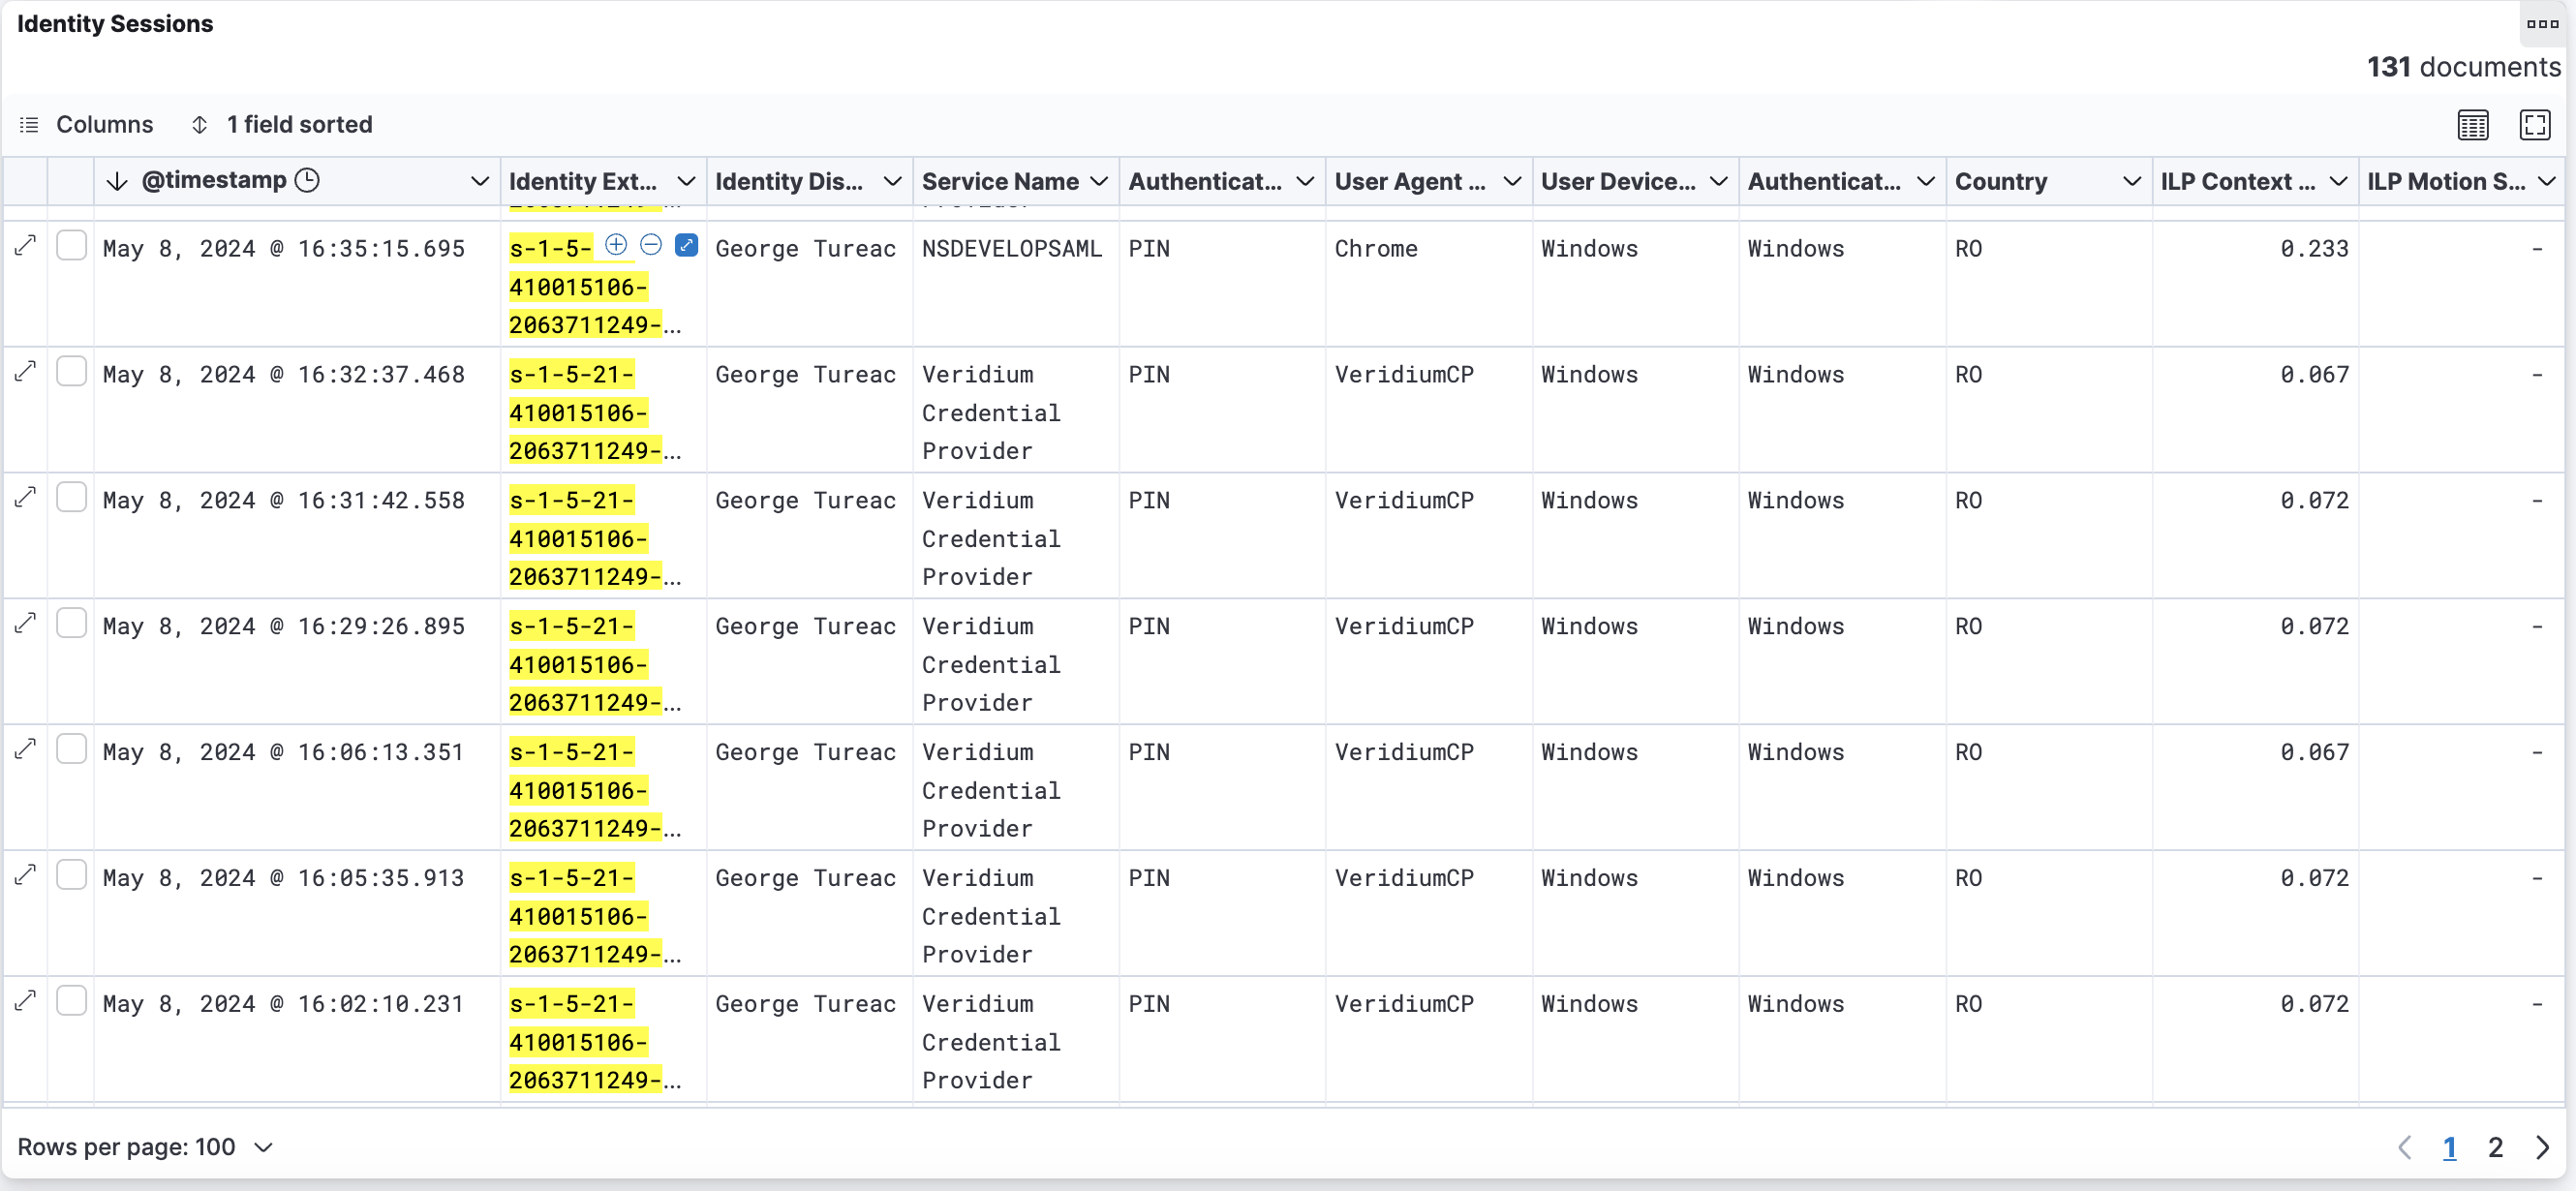Click the filter-out-value minus icon
The image size is (2576, 1191).
pyautogui.click(x=651, y=245)
